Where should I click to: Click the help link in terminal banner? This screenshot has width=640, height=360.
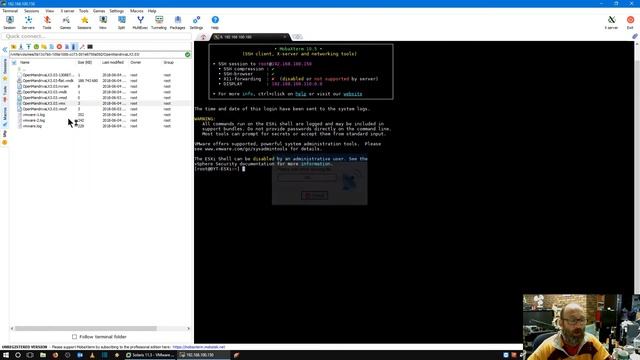click(301, 94)
